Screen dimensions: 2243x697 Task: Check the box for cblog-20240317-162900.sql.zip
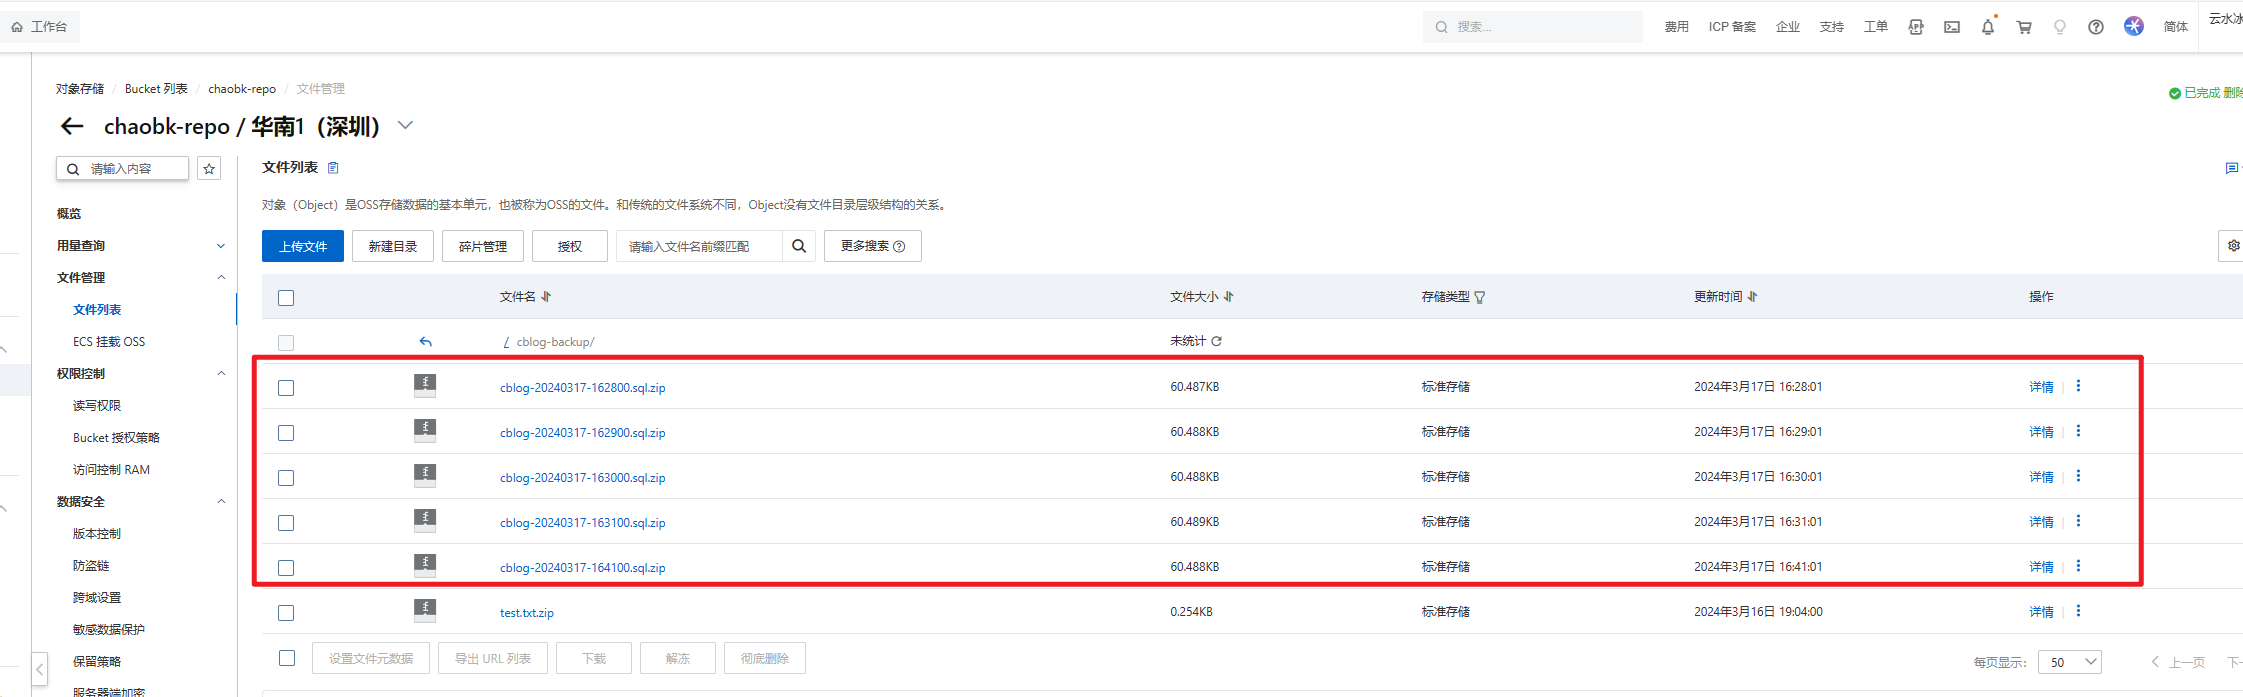click(286, 433)
